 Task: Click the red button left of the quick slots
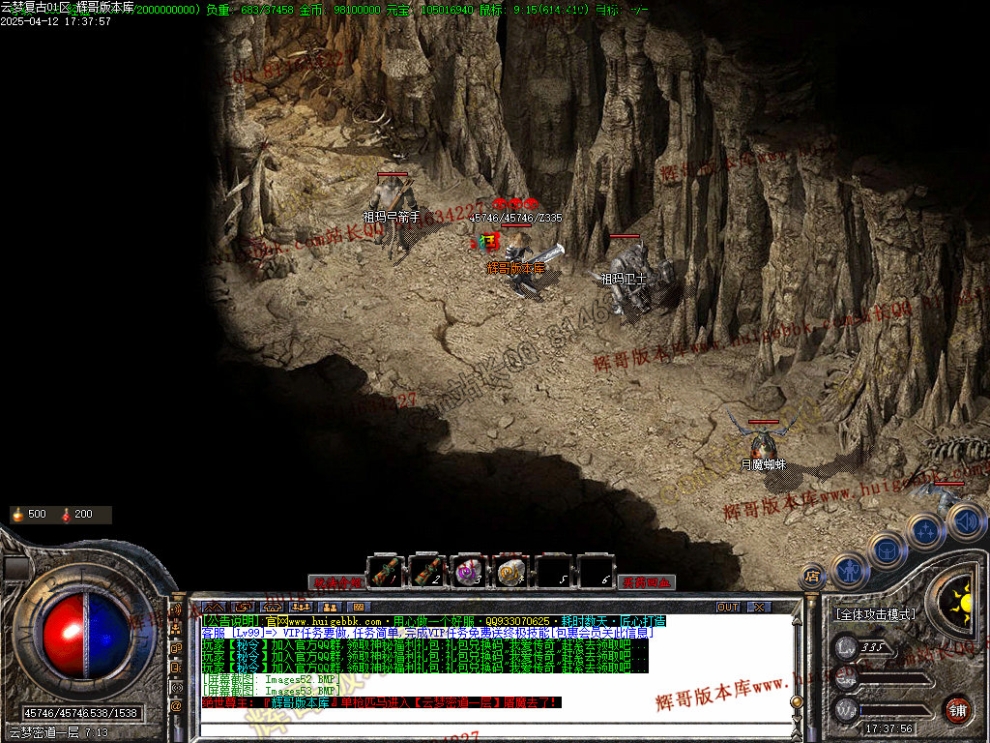coord(337,582)
